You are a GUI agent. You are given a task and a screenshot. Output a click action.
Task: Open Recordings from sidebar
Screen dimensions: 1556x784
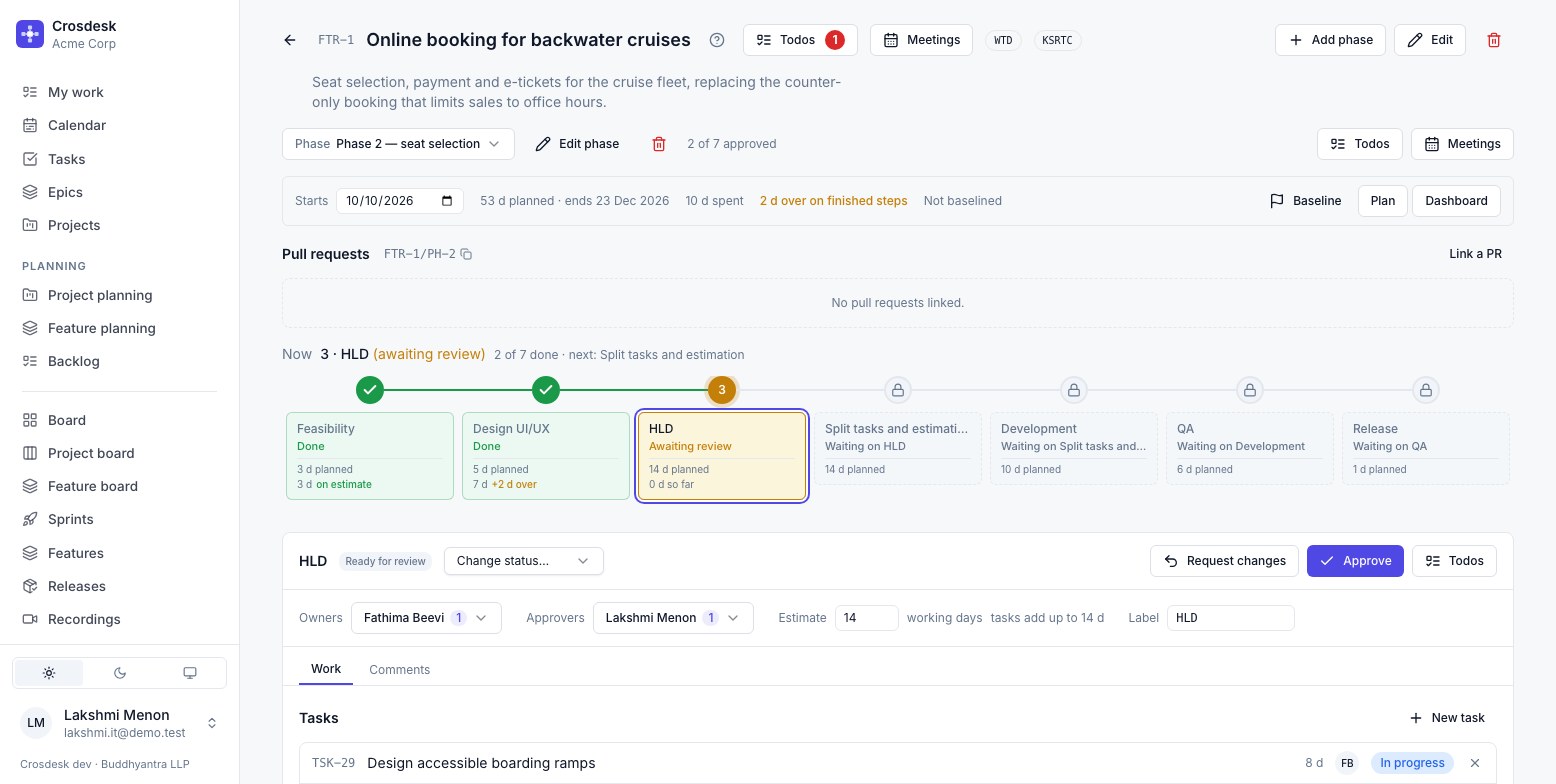pos(119,619)
